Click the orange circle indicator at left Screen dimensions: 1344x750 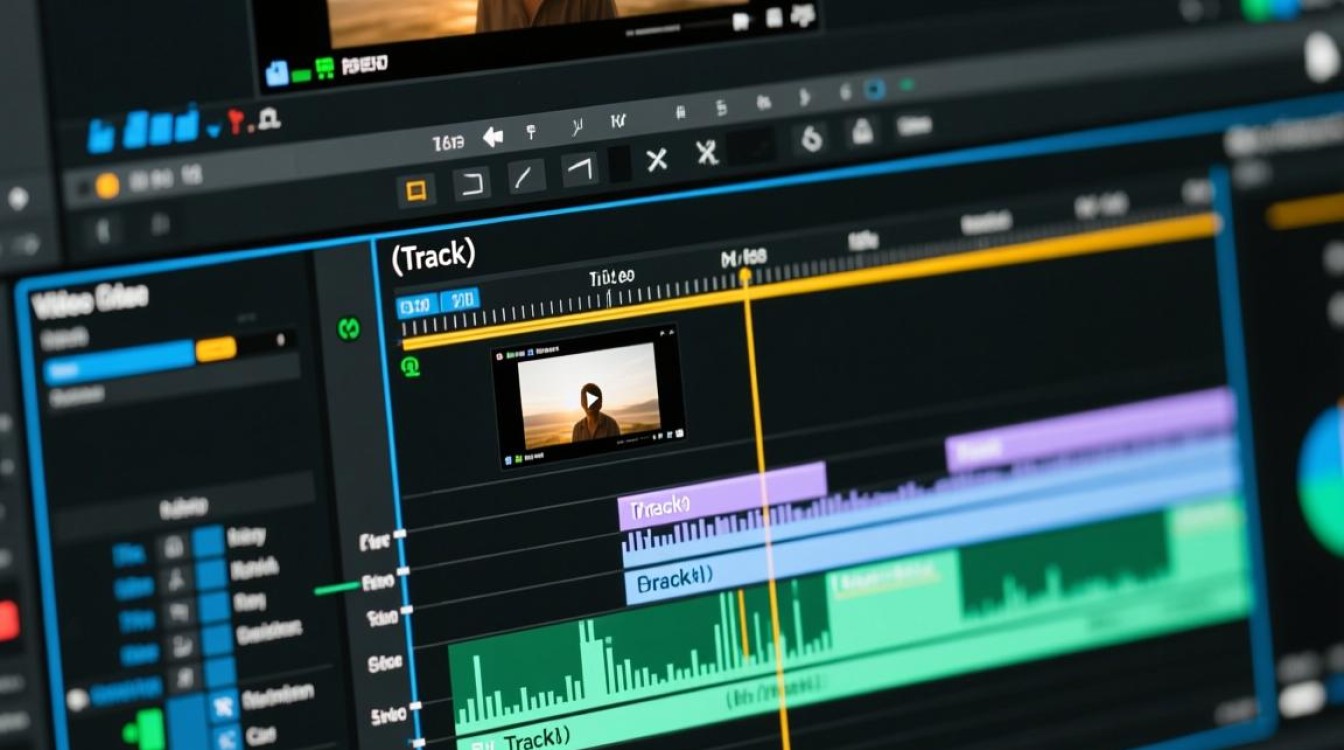(x=107, y=184)
